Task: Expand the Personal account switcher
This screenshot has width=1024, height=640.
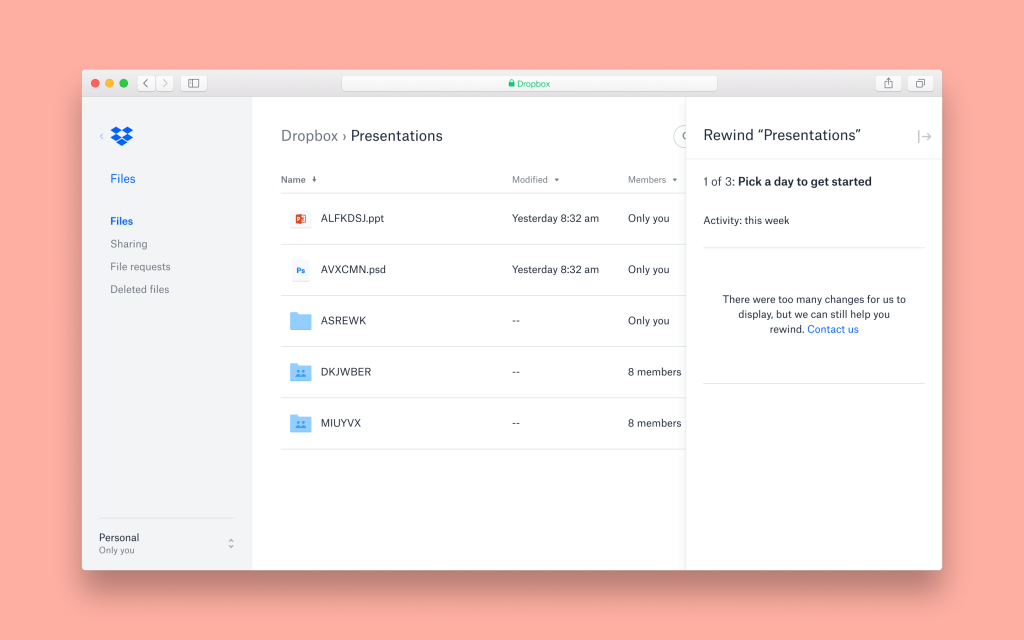Action: 231,543
